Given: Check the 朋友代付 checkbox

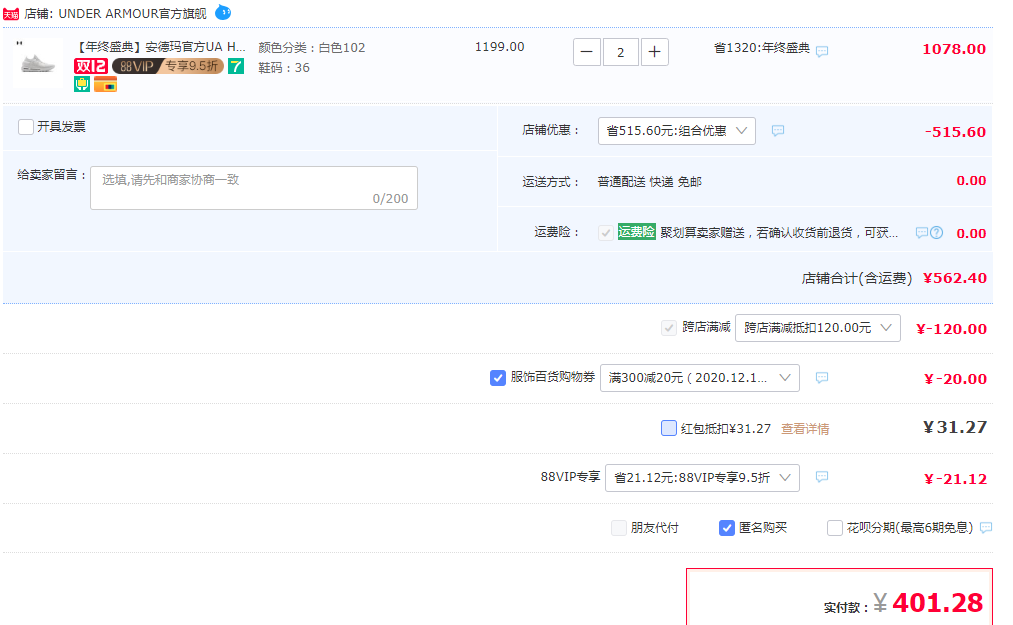Looking at the screenshot, I should (x=618, y=528).
